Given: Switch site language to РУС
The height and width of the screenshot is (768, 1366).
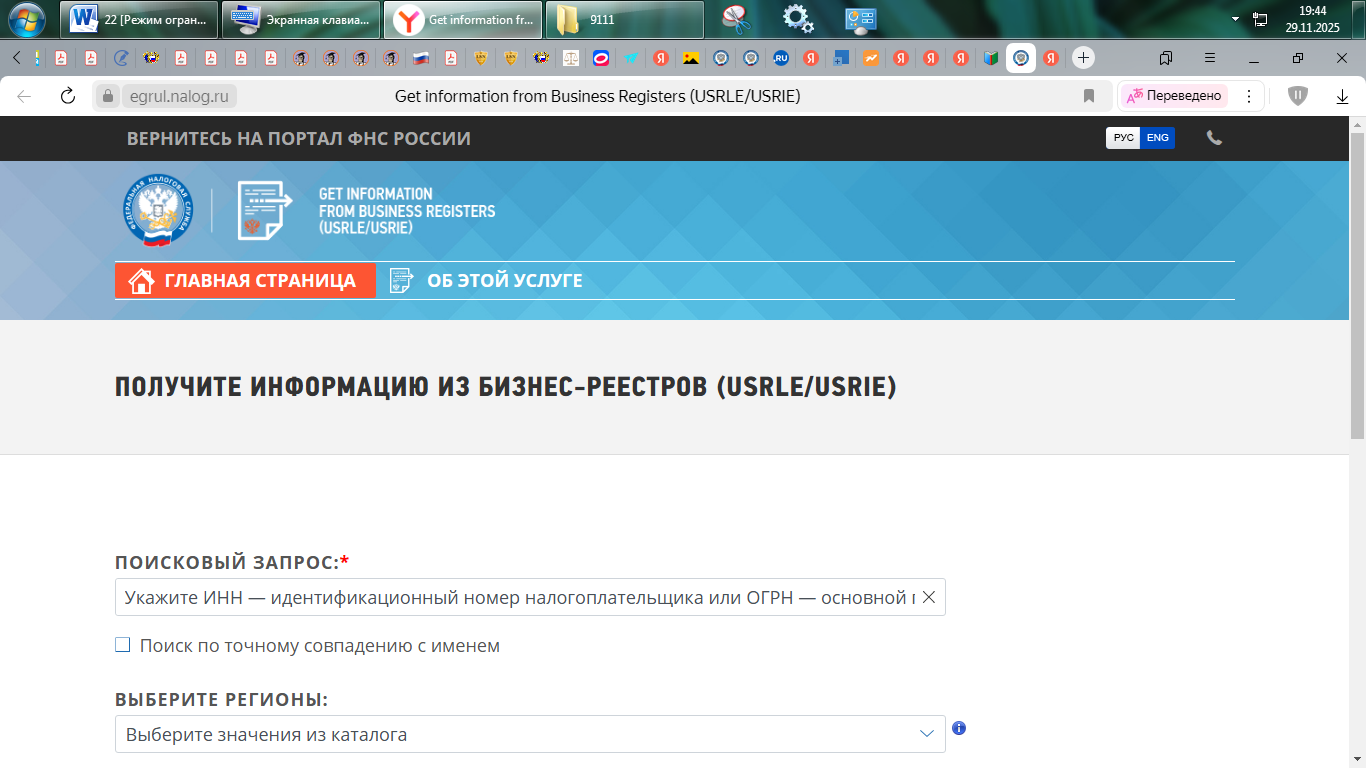Looking at the screenshot, I should click(x=1123, y=138).
